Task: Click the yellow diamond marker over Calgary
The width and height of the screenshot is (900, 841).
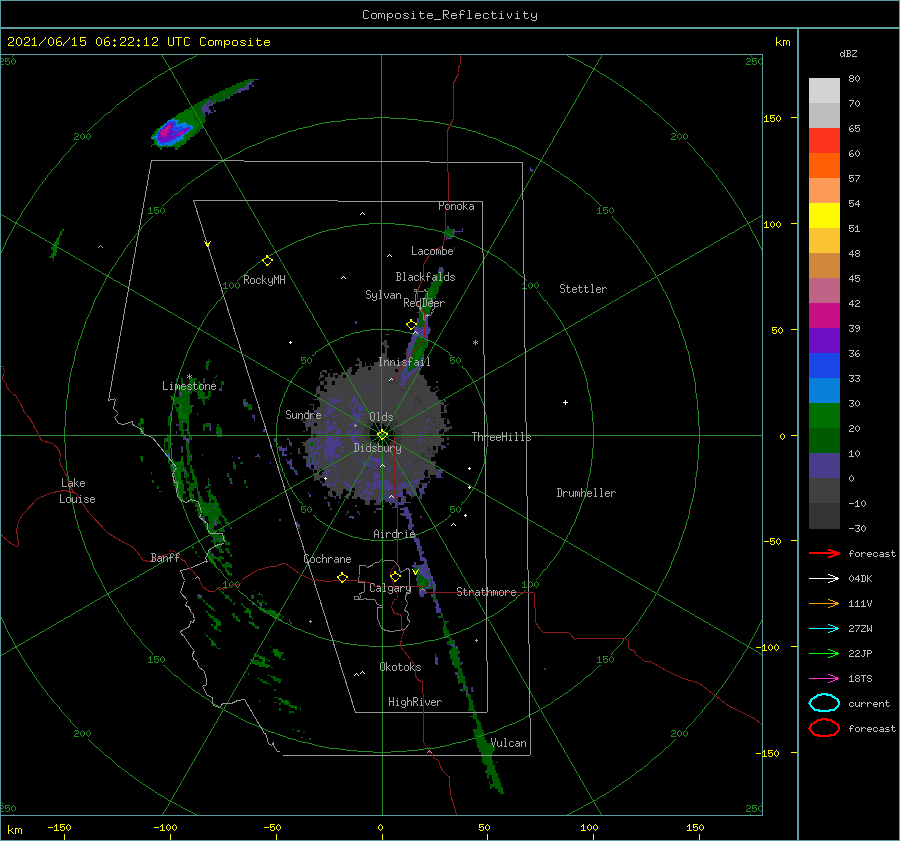Action: coord(395,576)
